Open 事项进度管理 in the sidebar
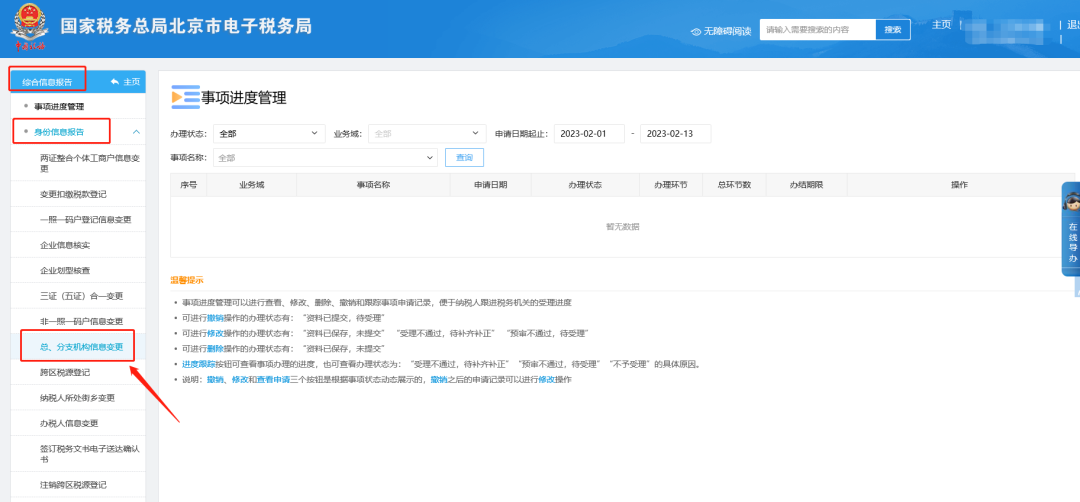Viewport: 1080px width, 502px height. click(x=59, y=107)
